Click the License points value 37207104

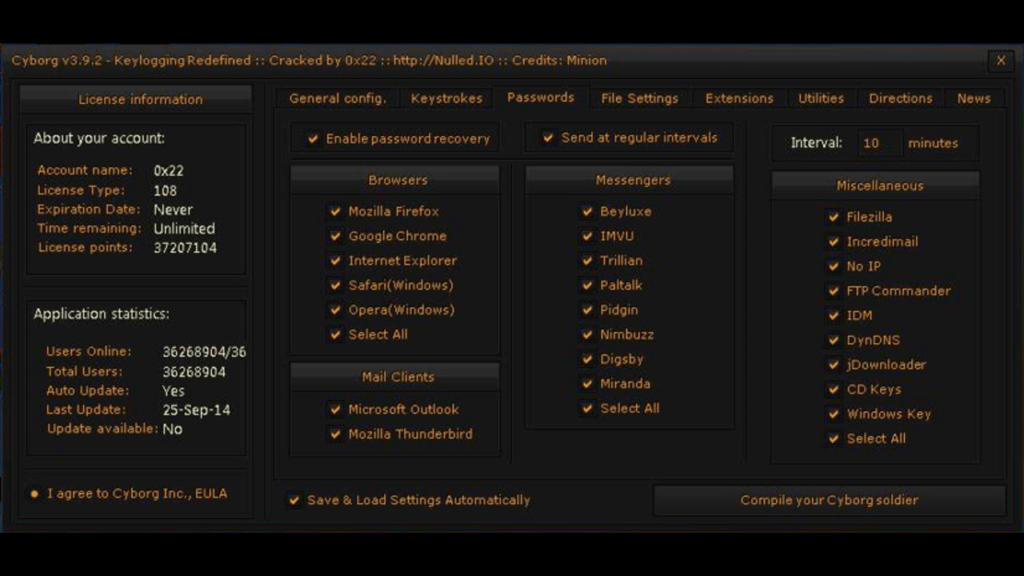point(185,248)
